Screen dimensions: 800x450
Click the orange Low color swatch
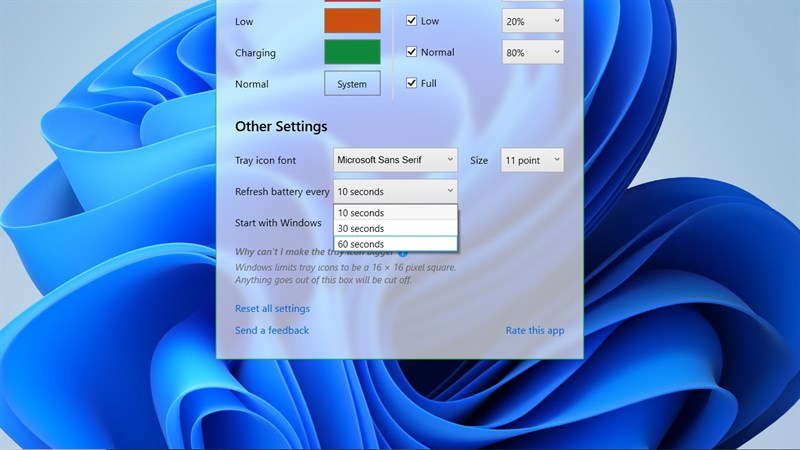352,21
